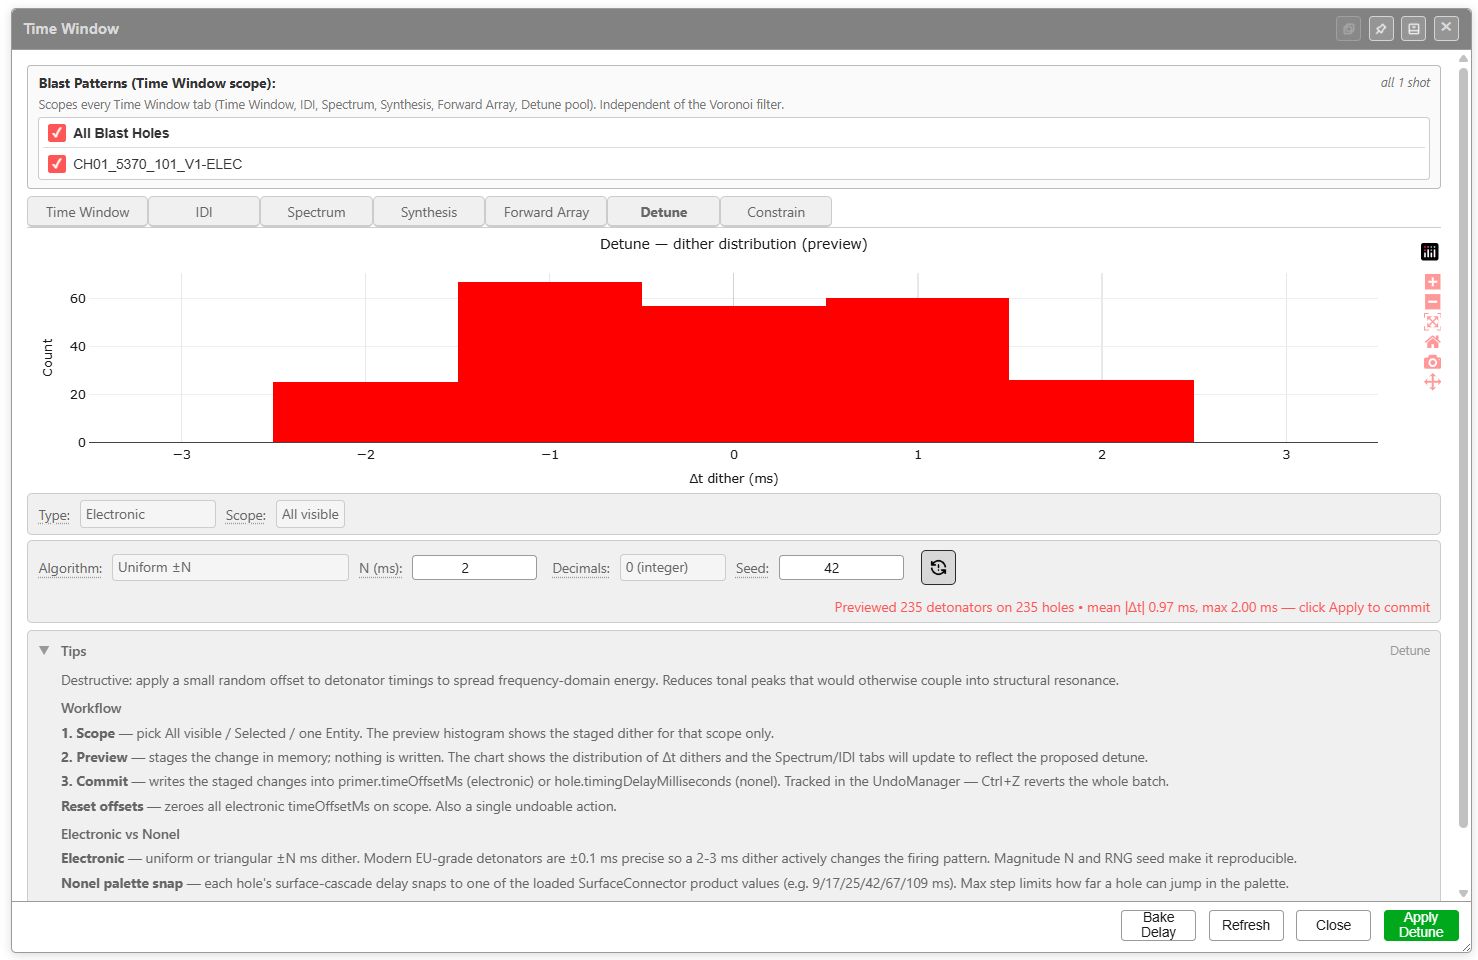The height and width of the screenshot is (960, 1478).
Task: Close the Time Window dialog with X
Action: tap(1446, 28)
